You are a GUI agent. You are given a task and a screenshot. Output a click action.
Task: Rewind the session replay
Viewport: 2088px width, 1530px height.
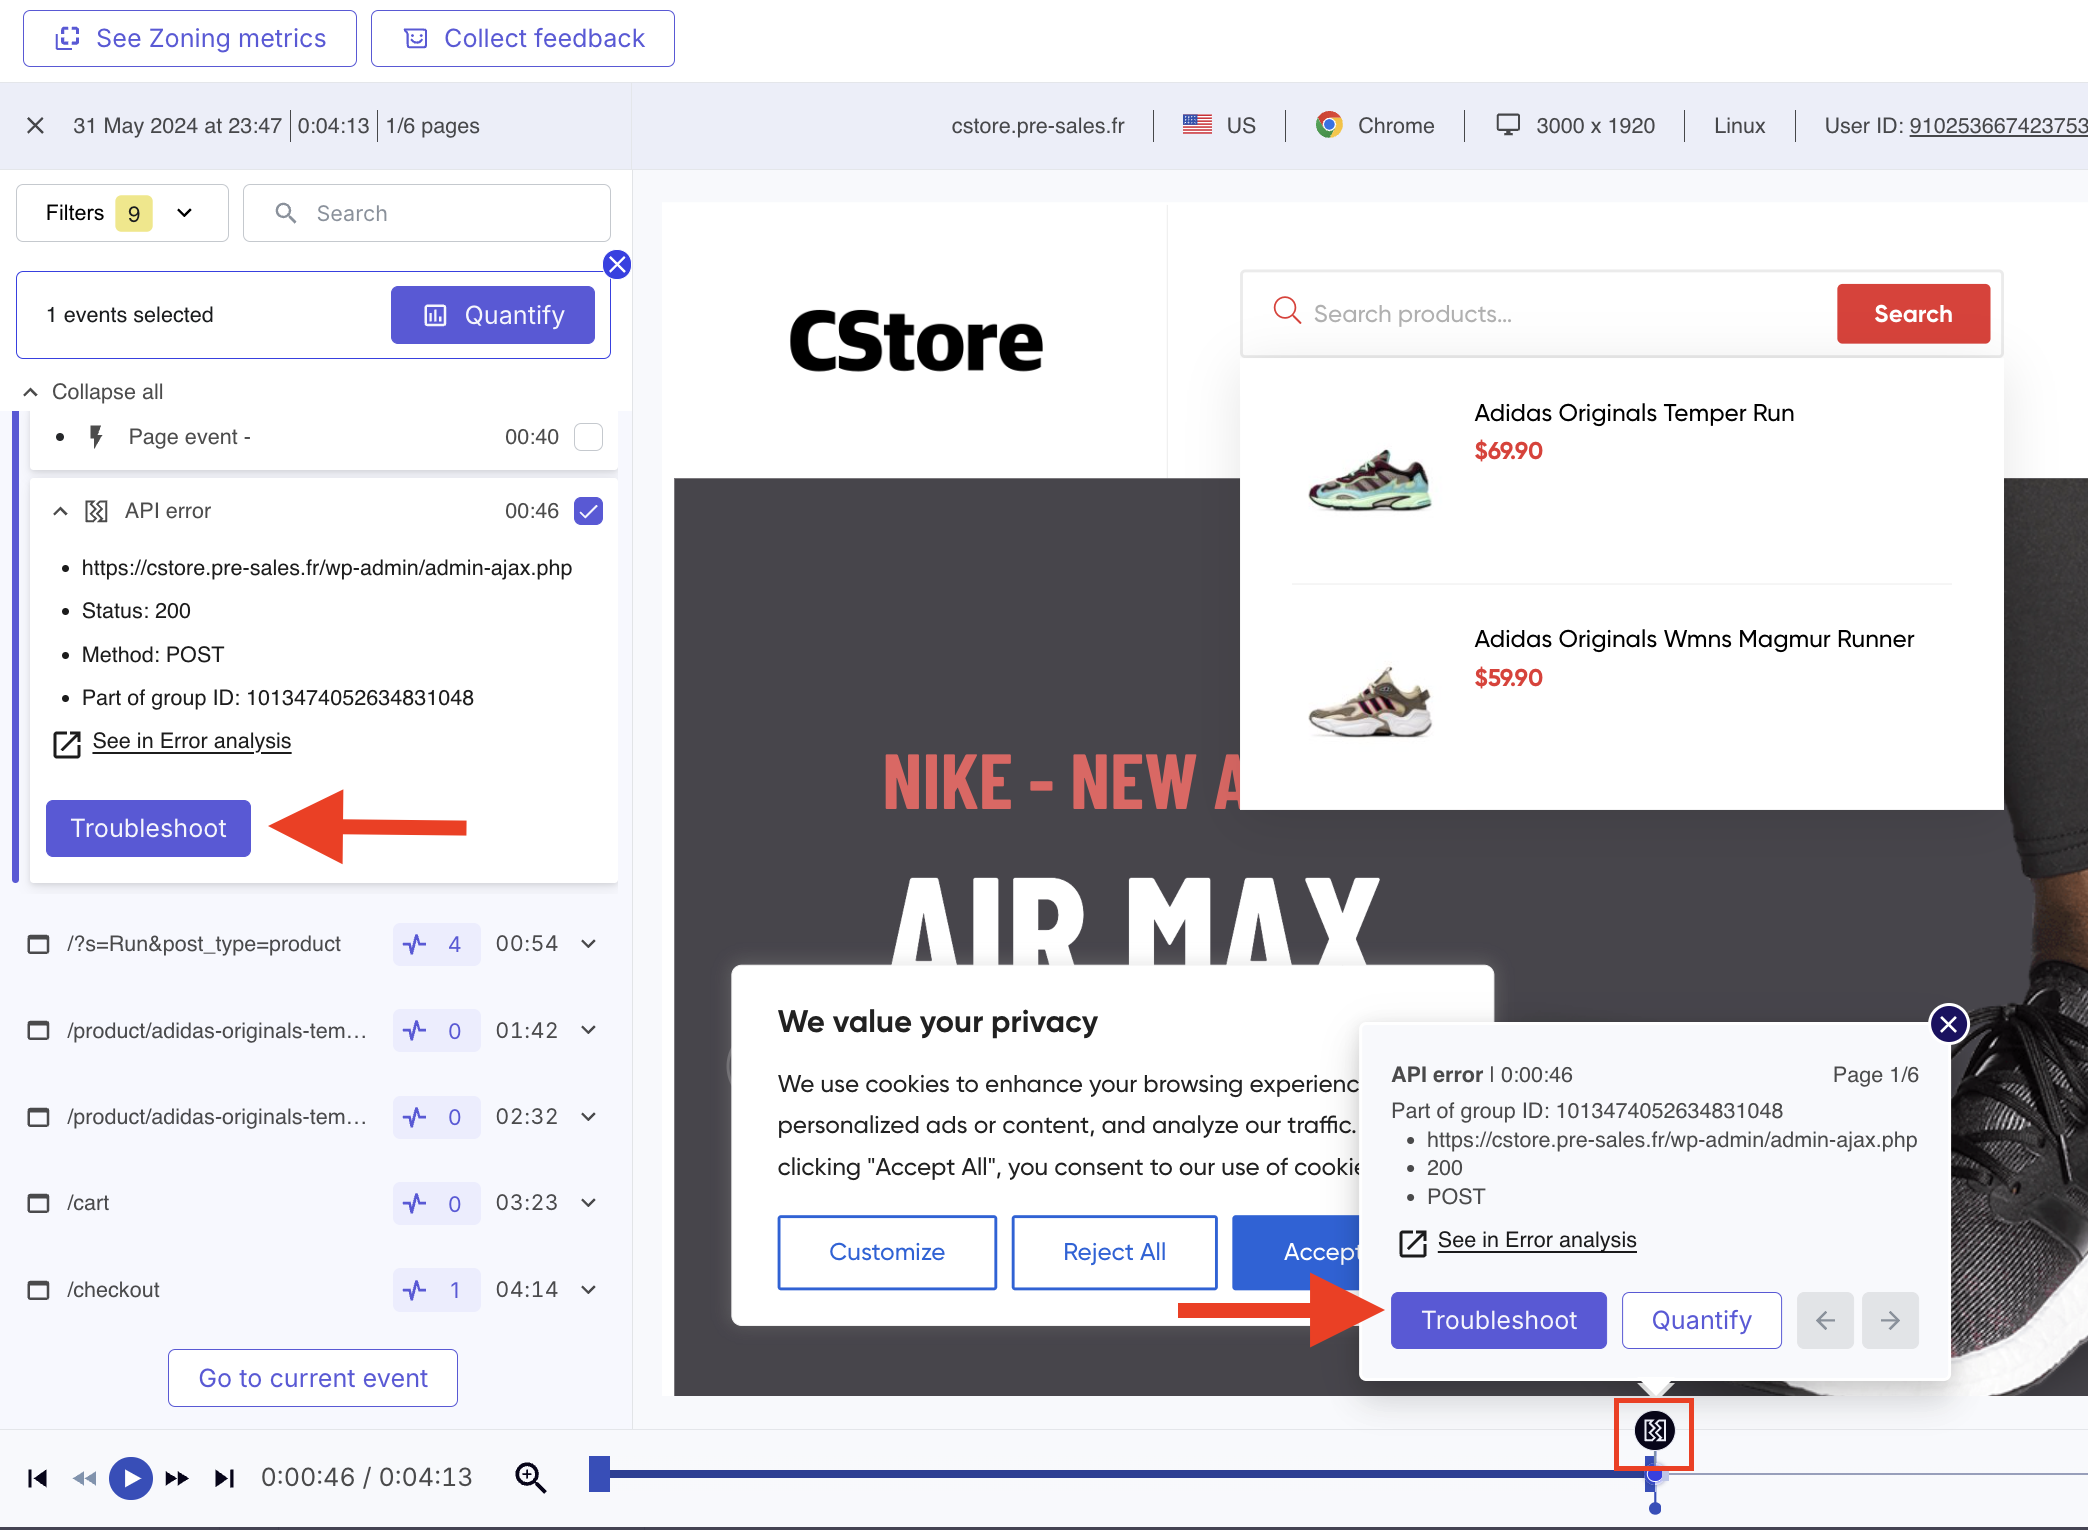[84, 1478]
